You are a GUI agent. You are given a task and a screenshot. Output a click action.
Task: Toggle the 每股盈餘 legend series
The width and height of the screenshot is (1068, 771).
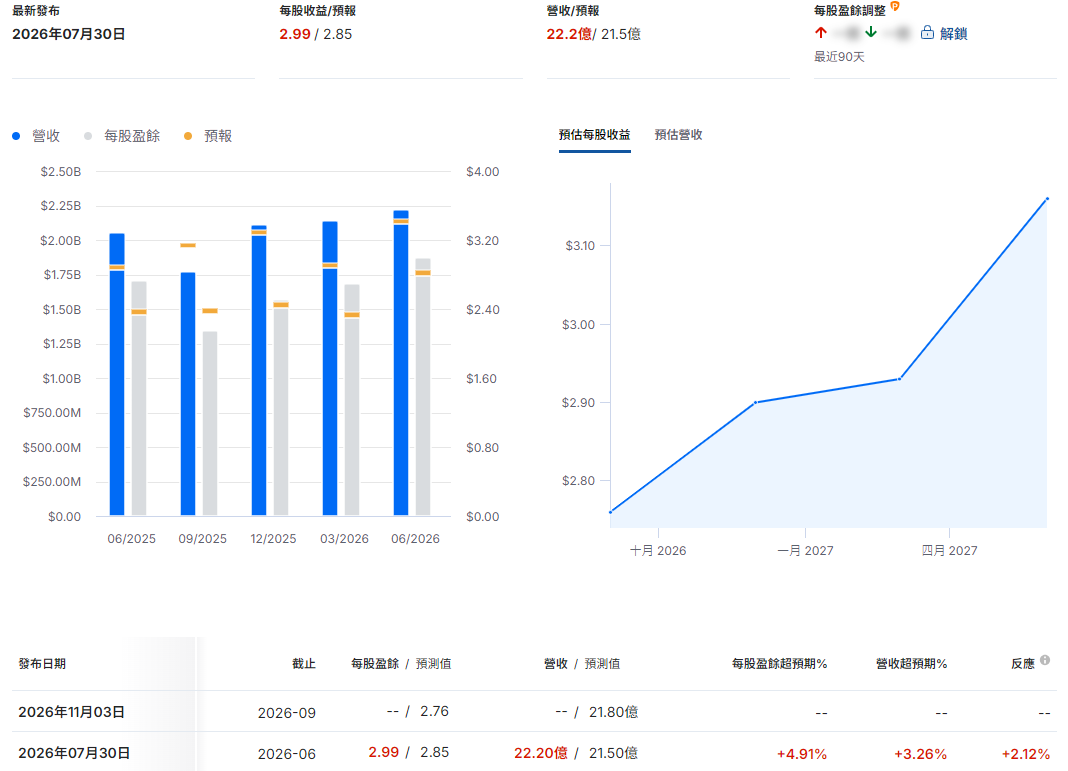(x=122, y=136)
